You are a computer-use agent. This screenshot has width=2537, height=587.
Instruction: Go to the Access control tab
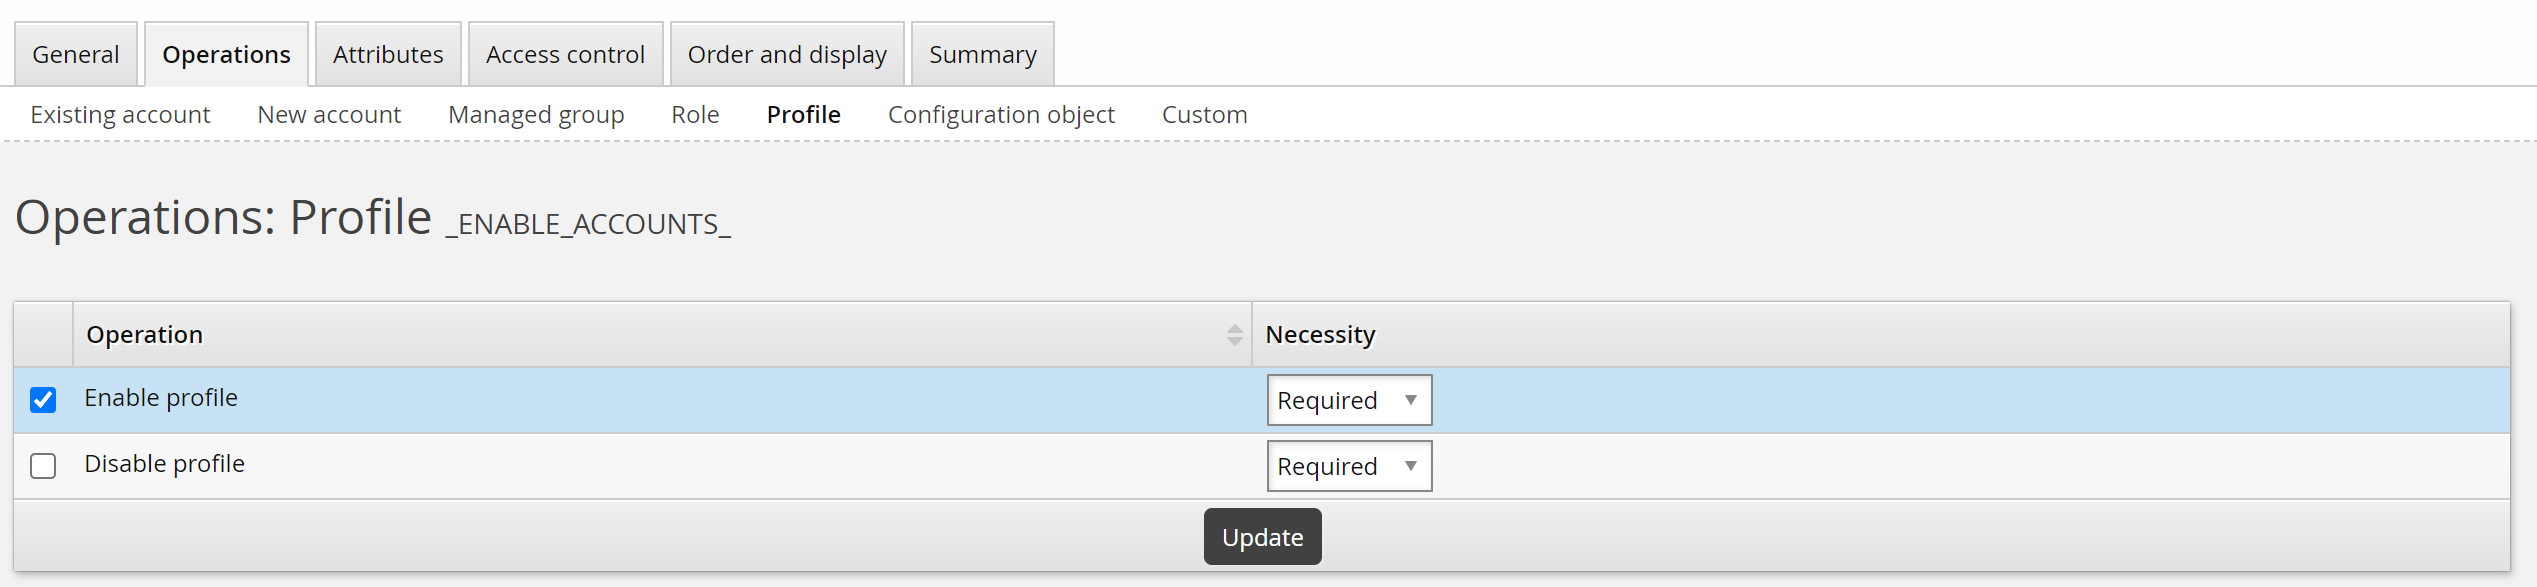point(565,55)
